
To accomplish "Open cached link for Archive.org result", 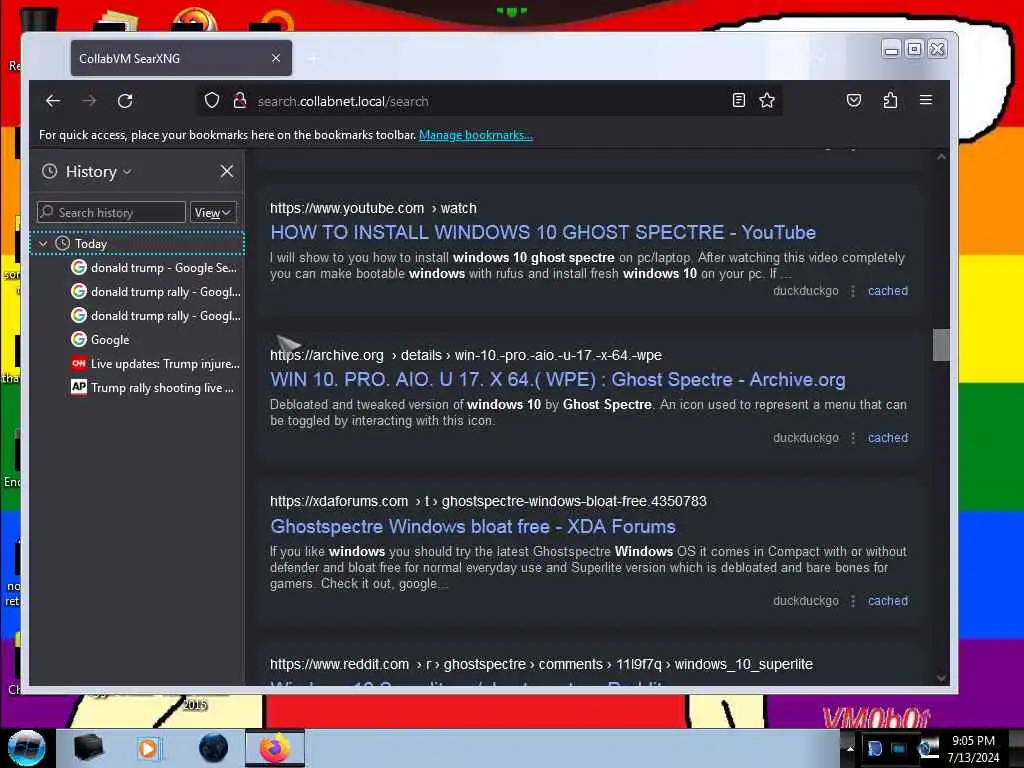I will 888,438.
